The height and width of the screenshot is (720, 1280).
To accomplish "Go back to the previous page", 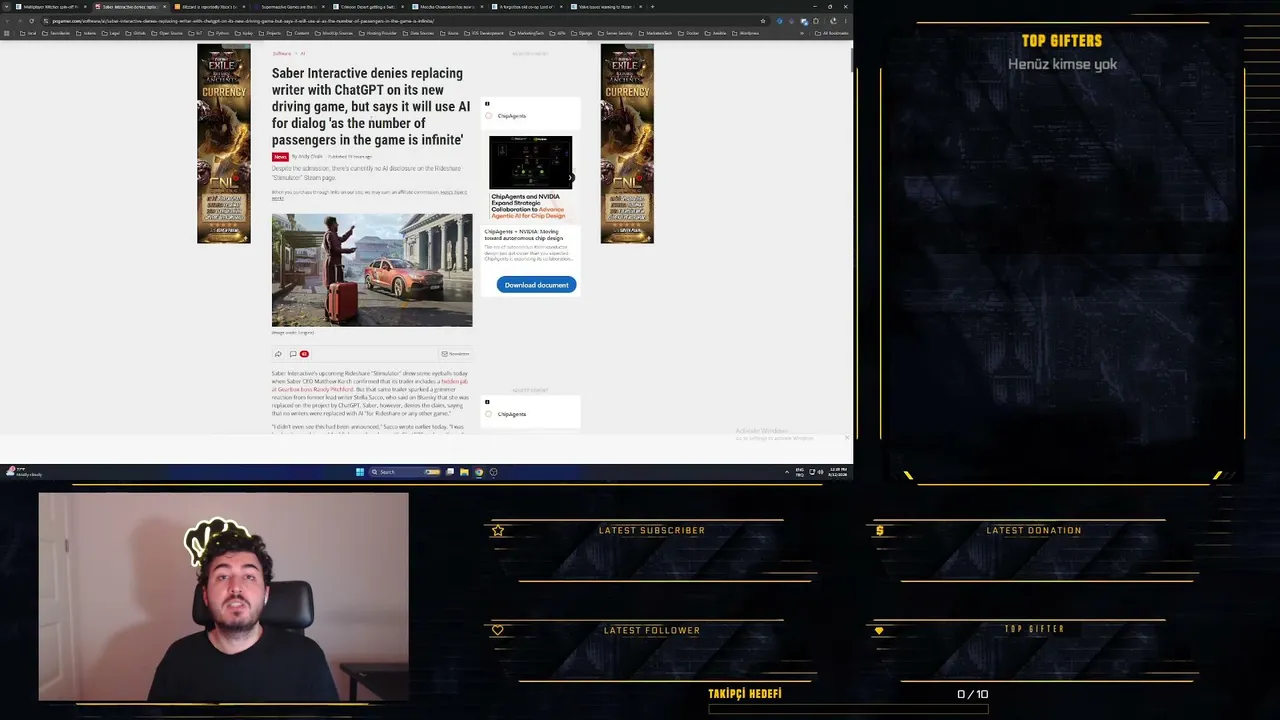I will (7, 21).
